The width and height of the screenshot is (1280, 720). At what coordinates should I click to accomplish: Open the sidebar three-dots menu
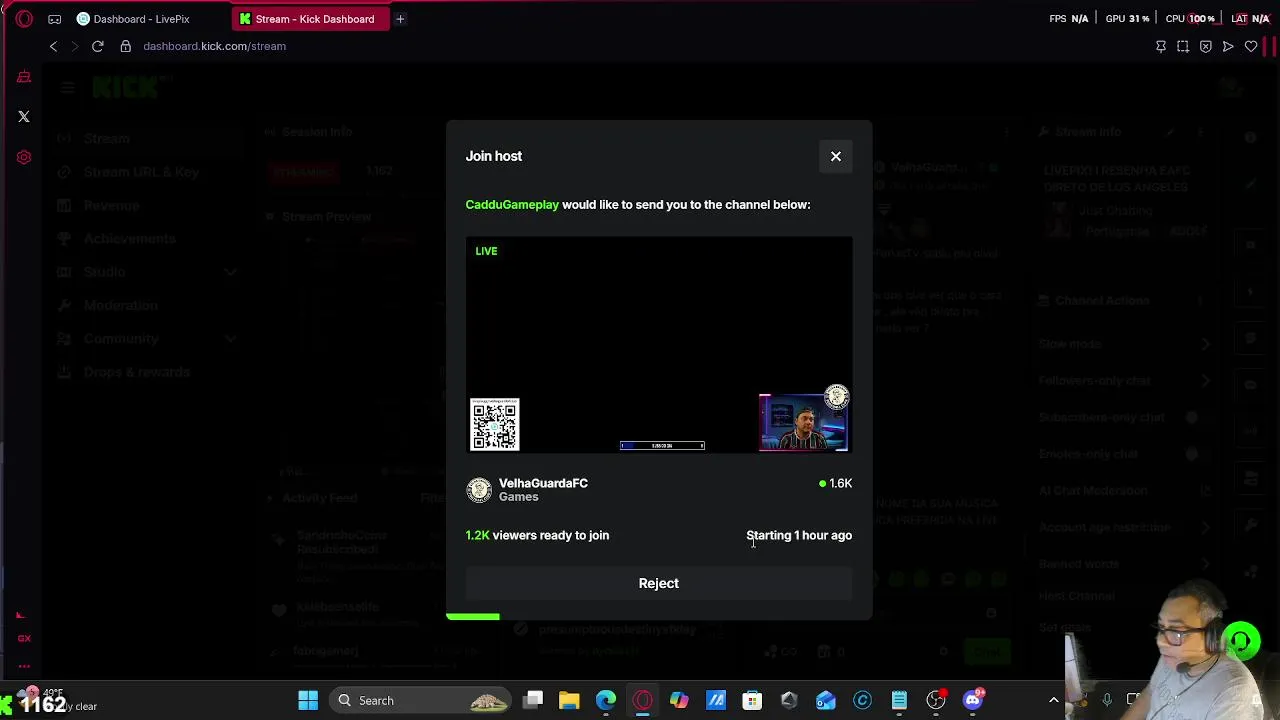tap(24, 666)
